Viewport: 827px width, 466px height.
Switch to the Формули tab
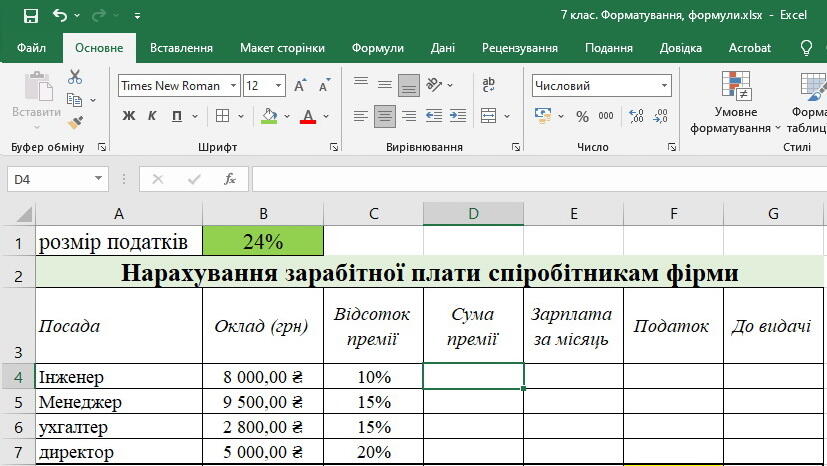click(378, 48)
